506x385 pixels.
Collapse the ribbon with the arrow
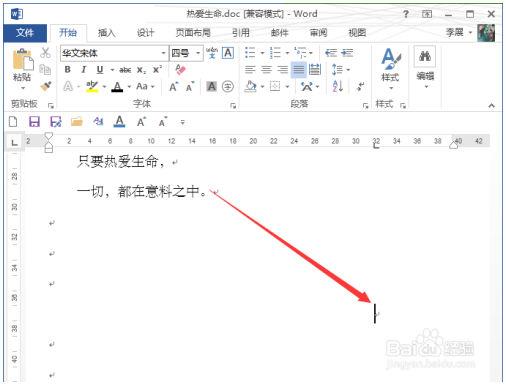[491, 106]
